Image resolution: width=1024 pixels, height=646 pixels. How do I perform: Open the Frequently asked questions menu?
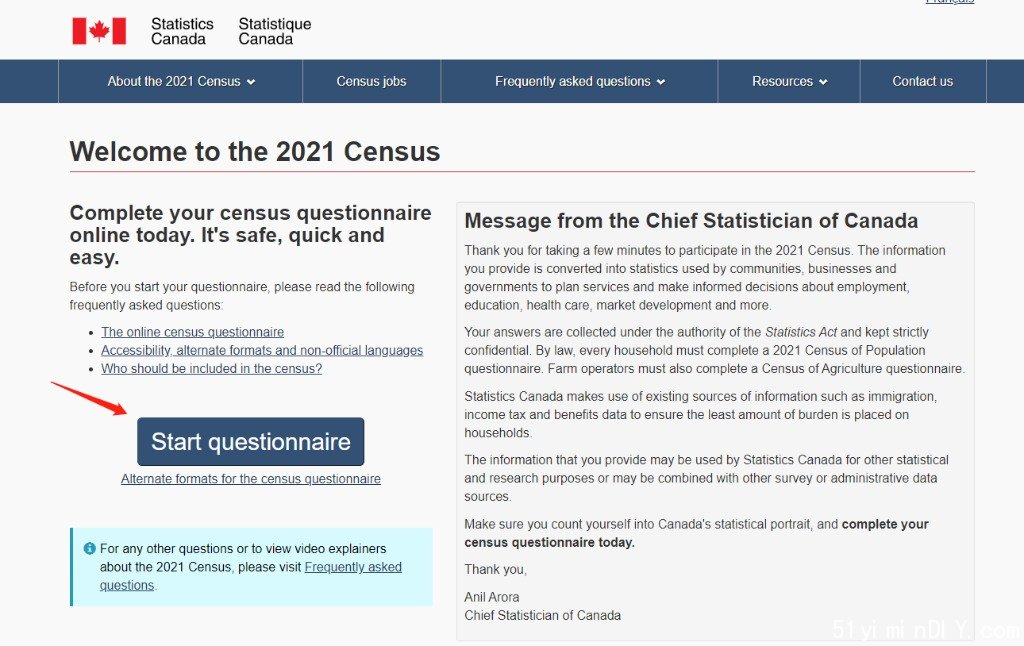[x=579, y=81]
